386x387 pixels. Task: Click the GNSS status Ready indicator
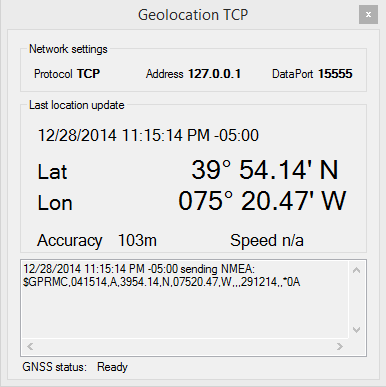point(112,367)
